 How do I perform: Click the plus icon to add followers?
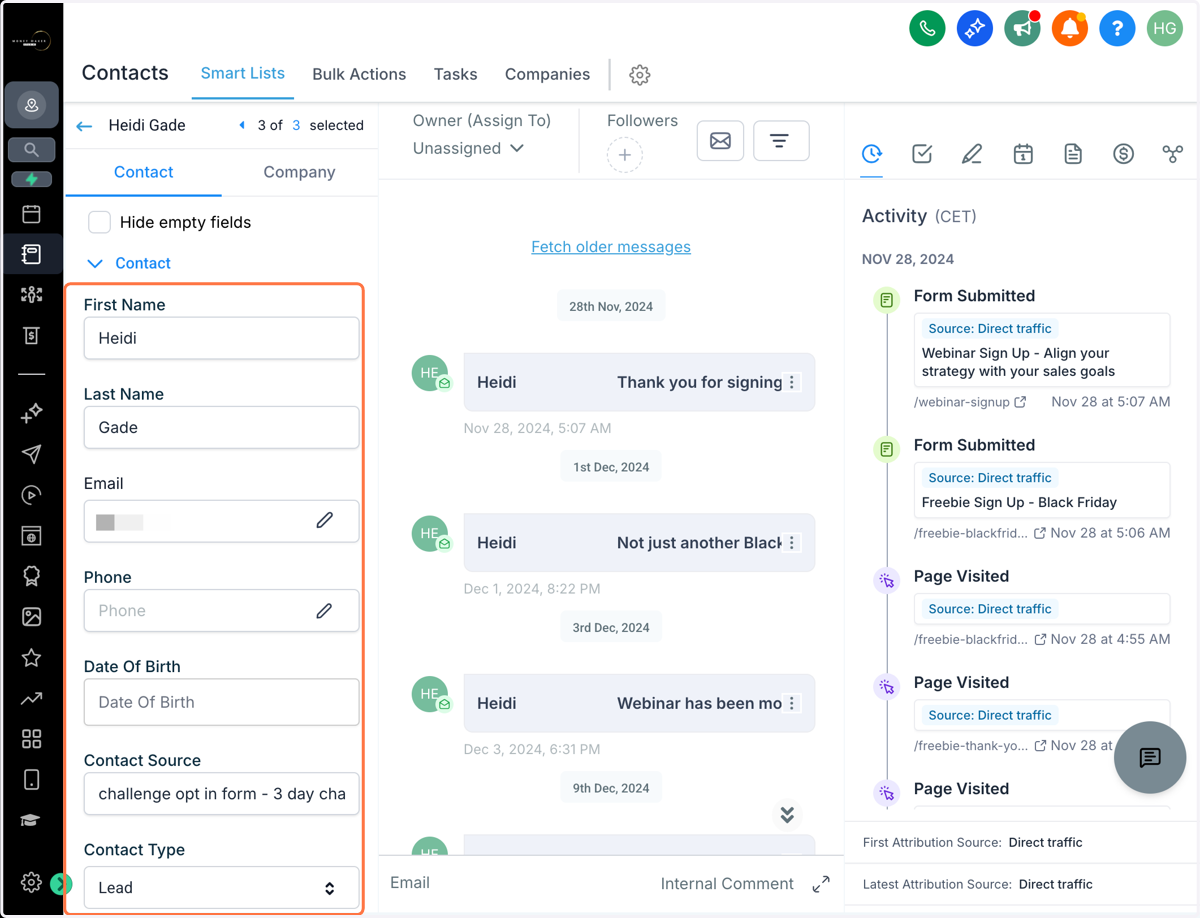[x=624, y=155]
